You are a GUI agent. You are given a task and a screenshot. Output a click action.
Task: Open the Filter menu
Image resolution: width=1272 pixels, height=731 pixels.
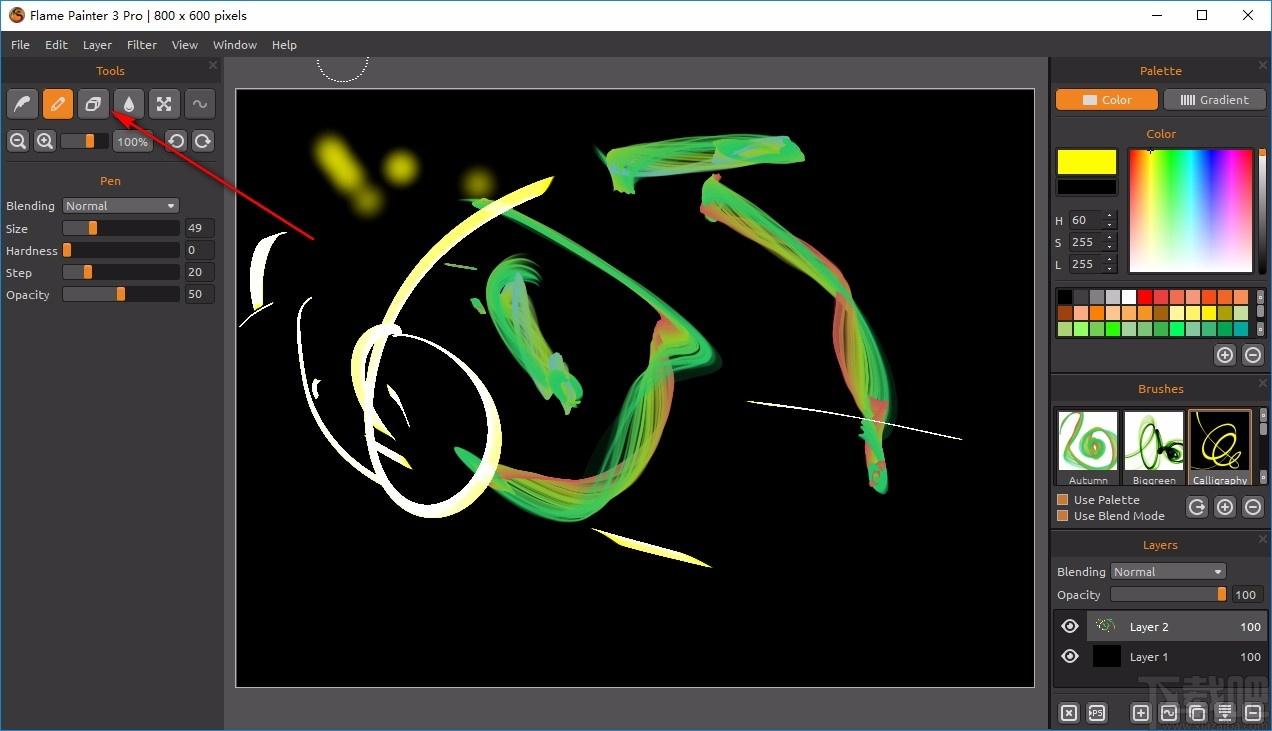(x=142, y=45)
